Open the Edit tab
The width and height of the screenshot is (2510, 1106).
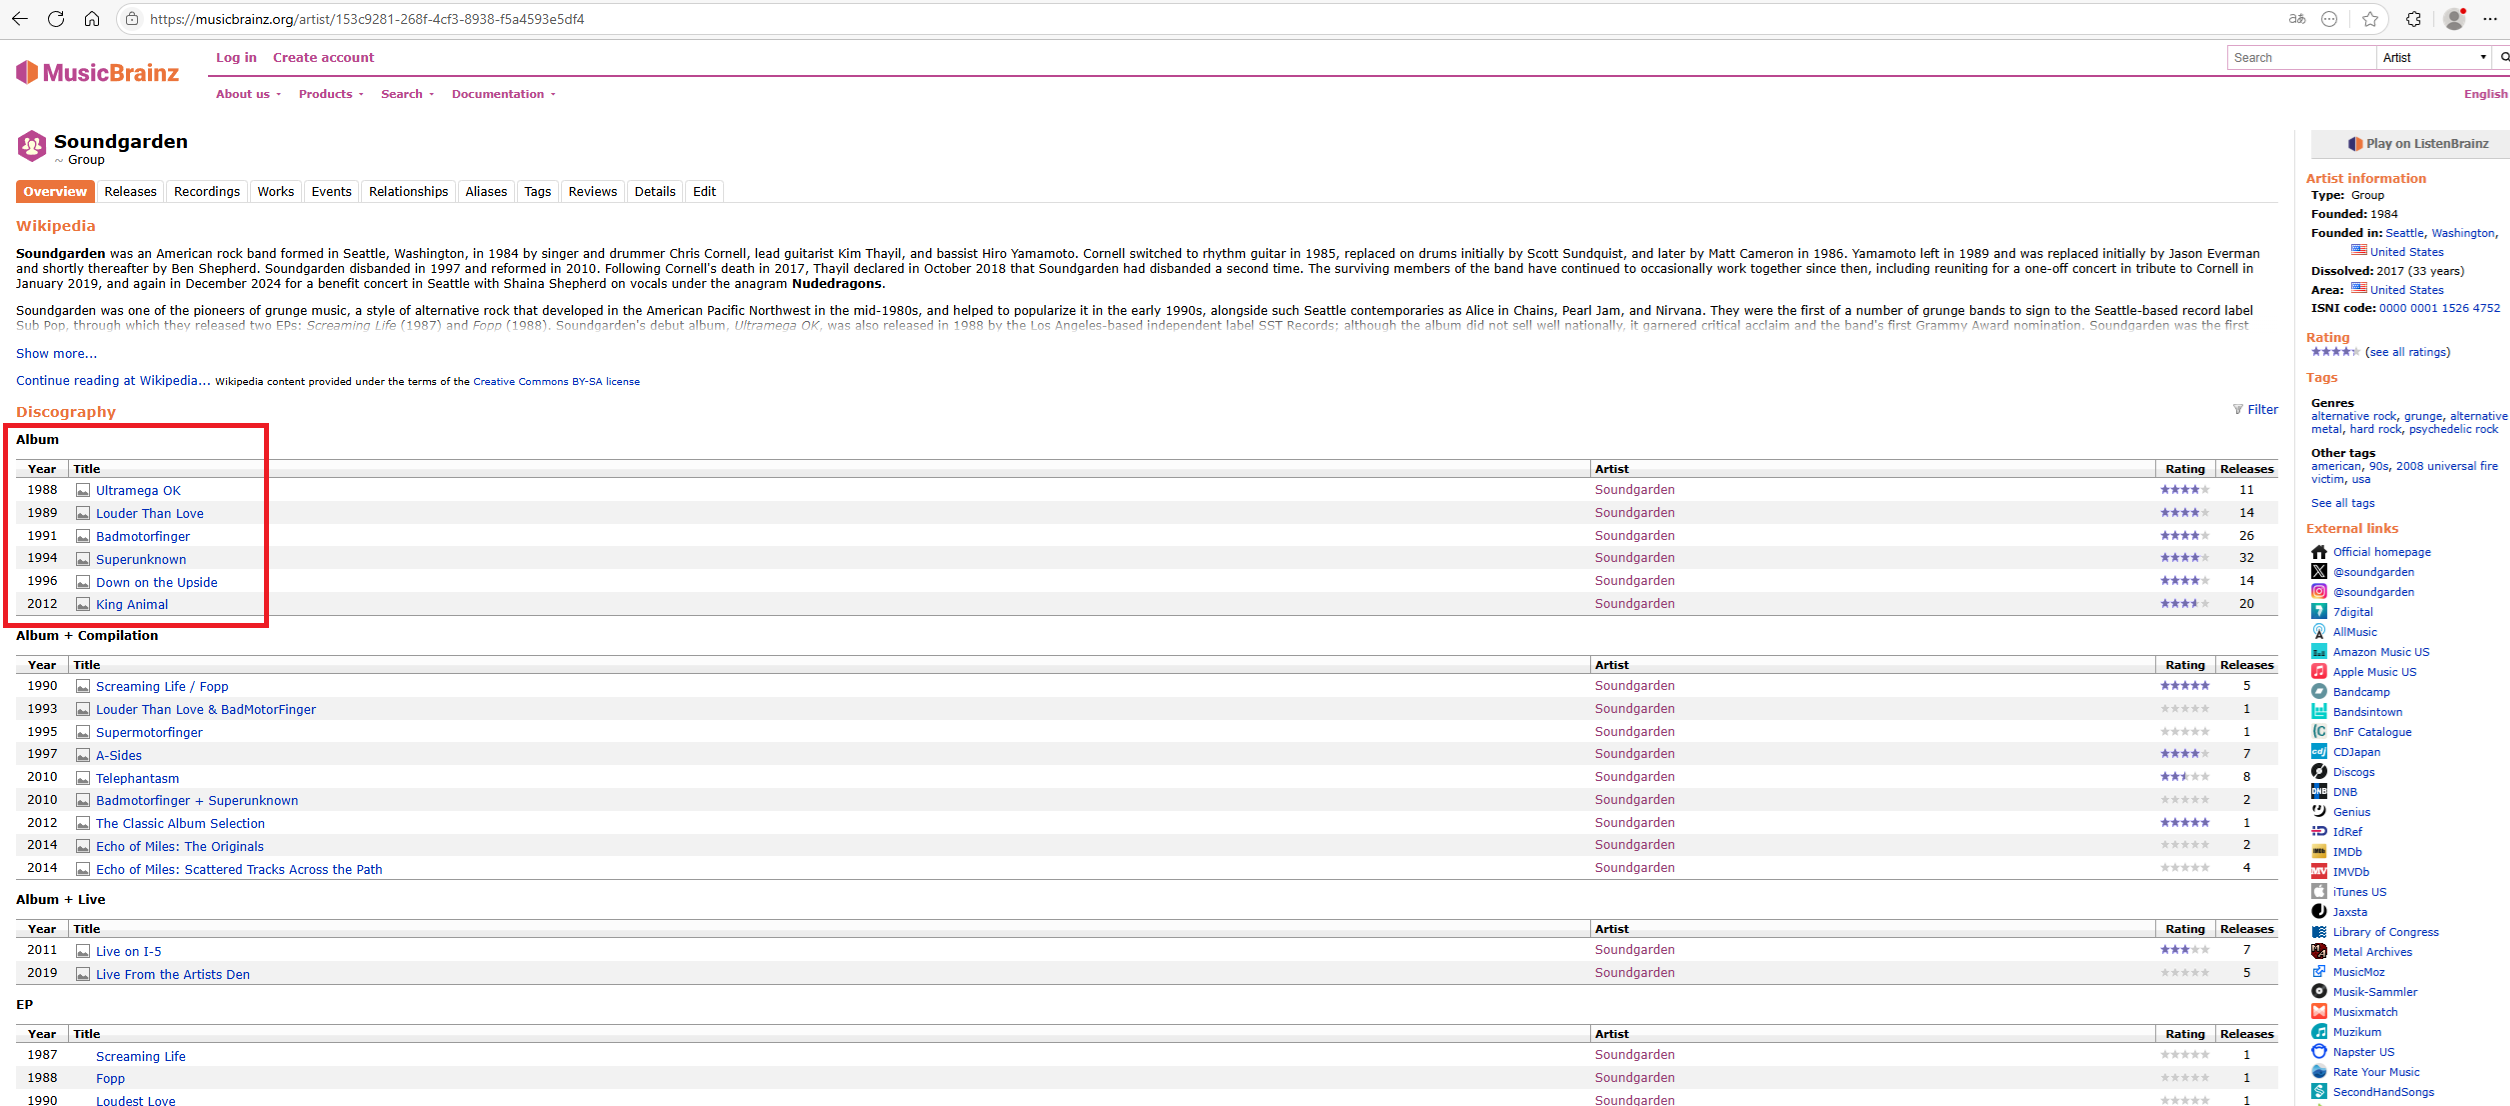[704, 192]
